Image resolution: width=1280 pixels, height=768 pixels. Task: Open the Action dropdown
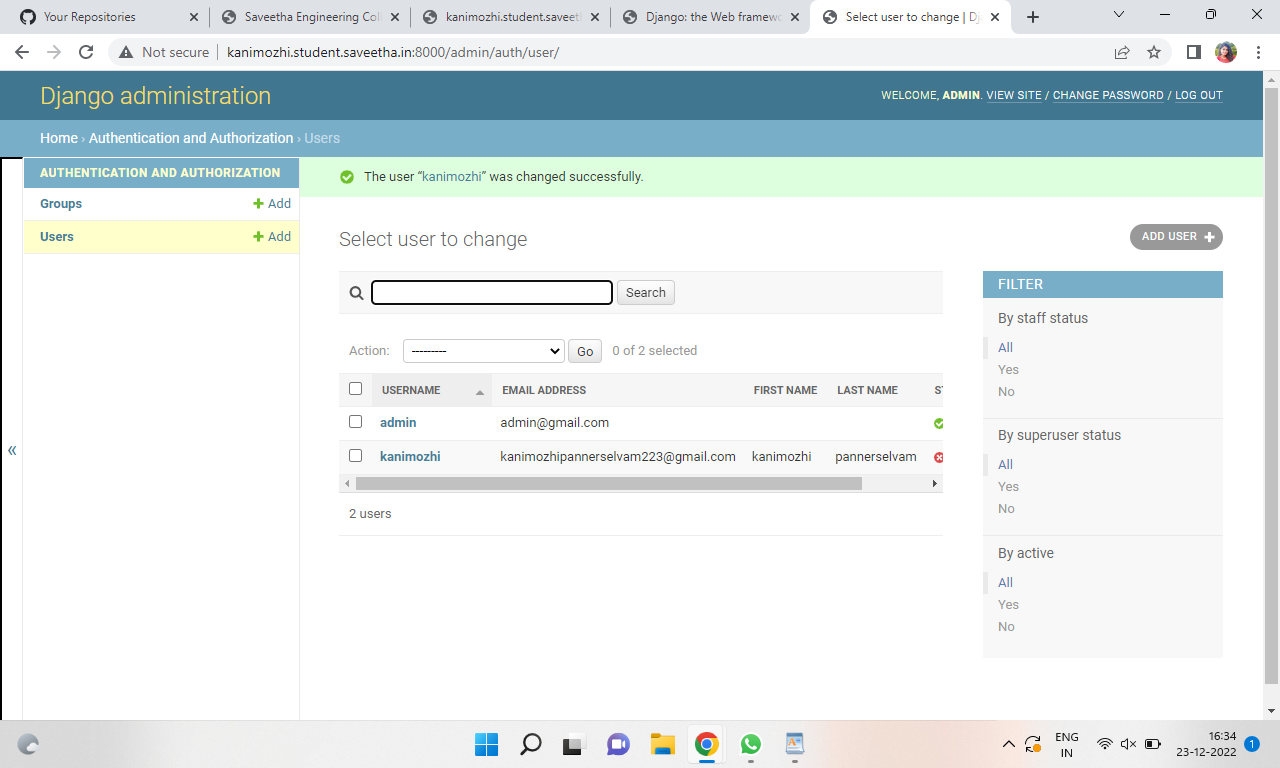(x=484, y=351)
